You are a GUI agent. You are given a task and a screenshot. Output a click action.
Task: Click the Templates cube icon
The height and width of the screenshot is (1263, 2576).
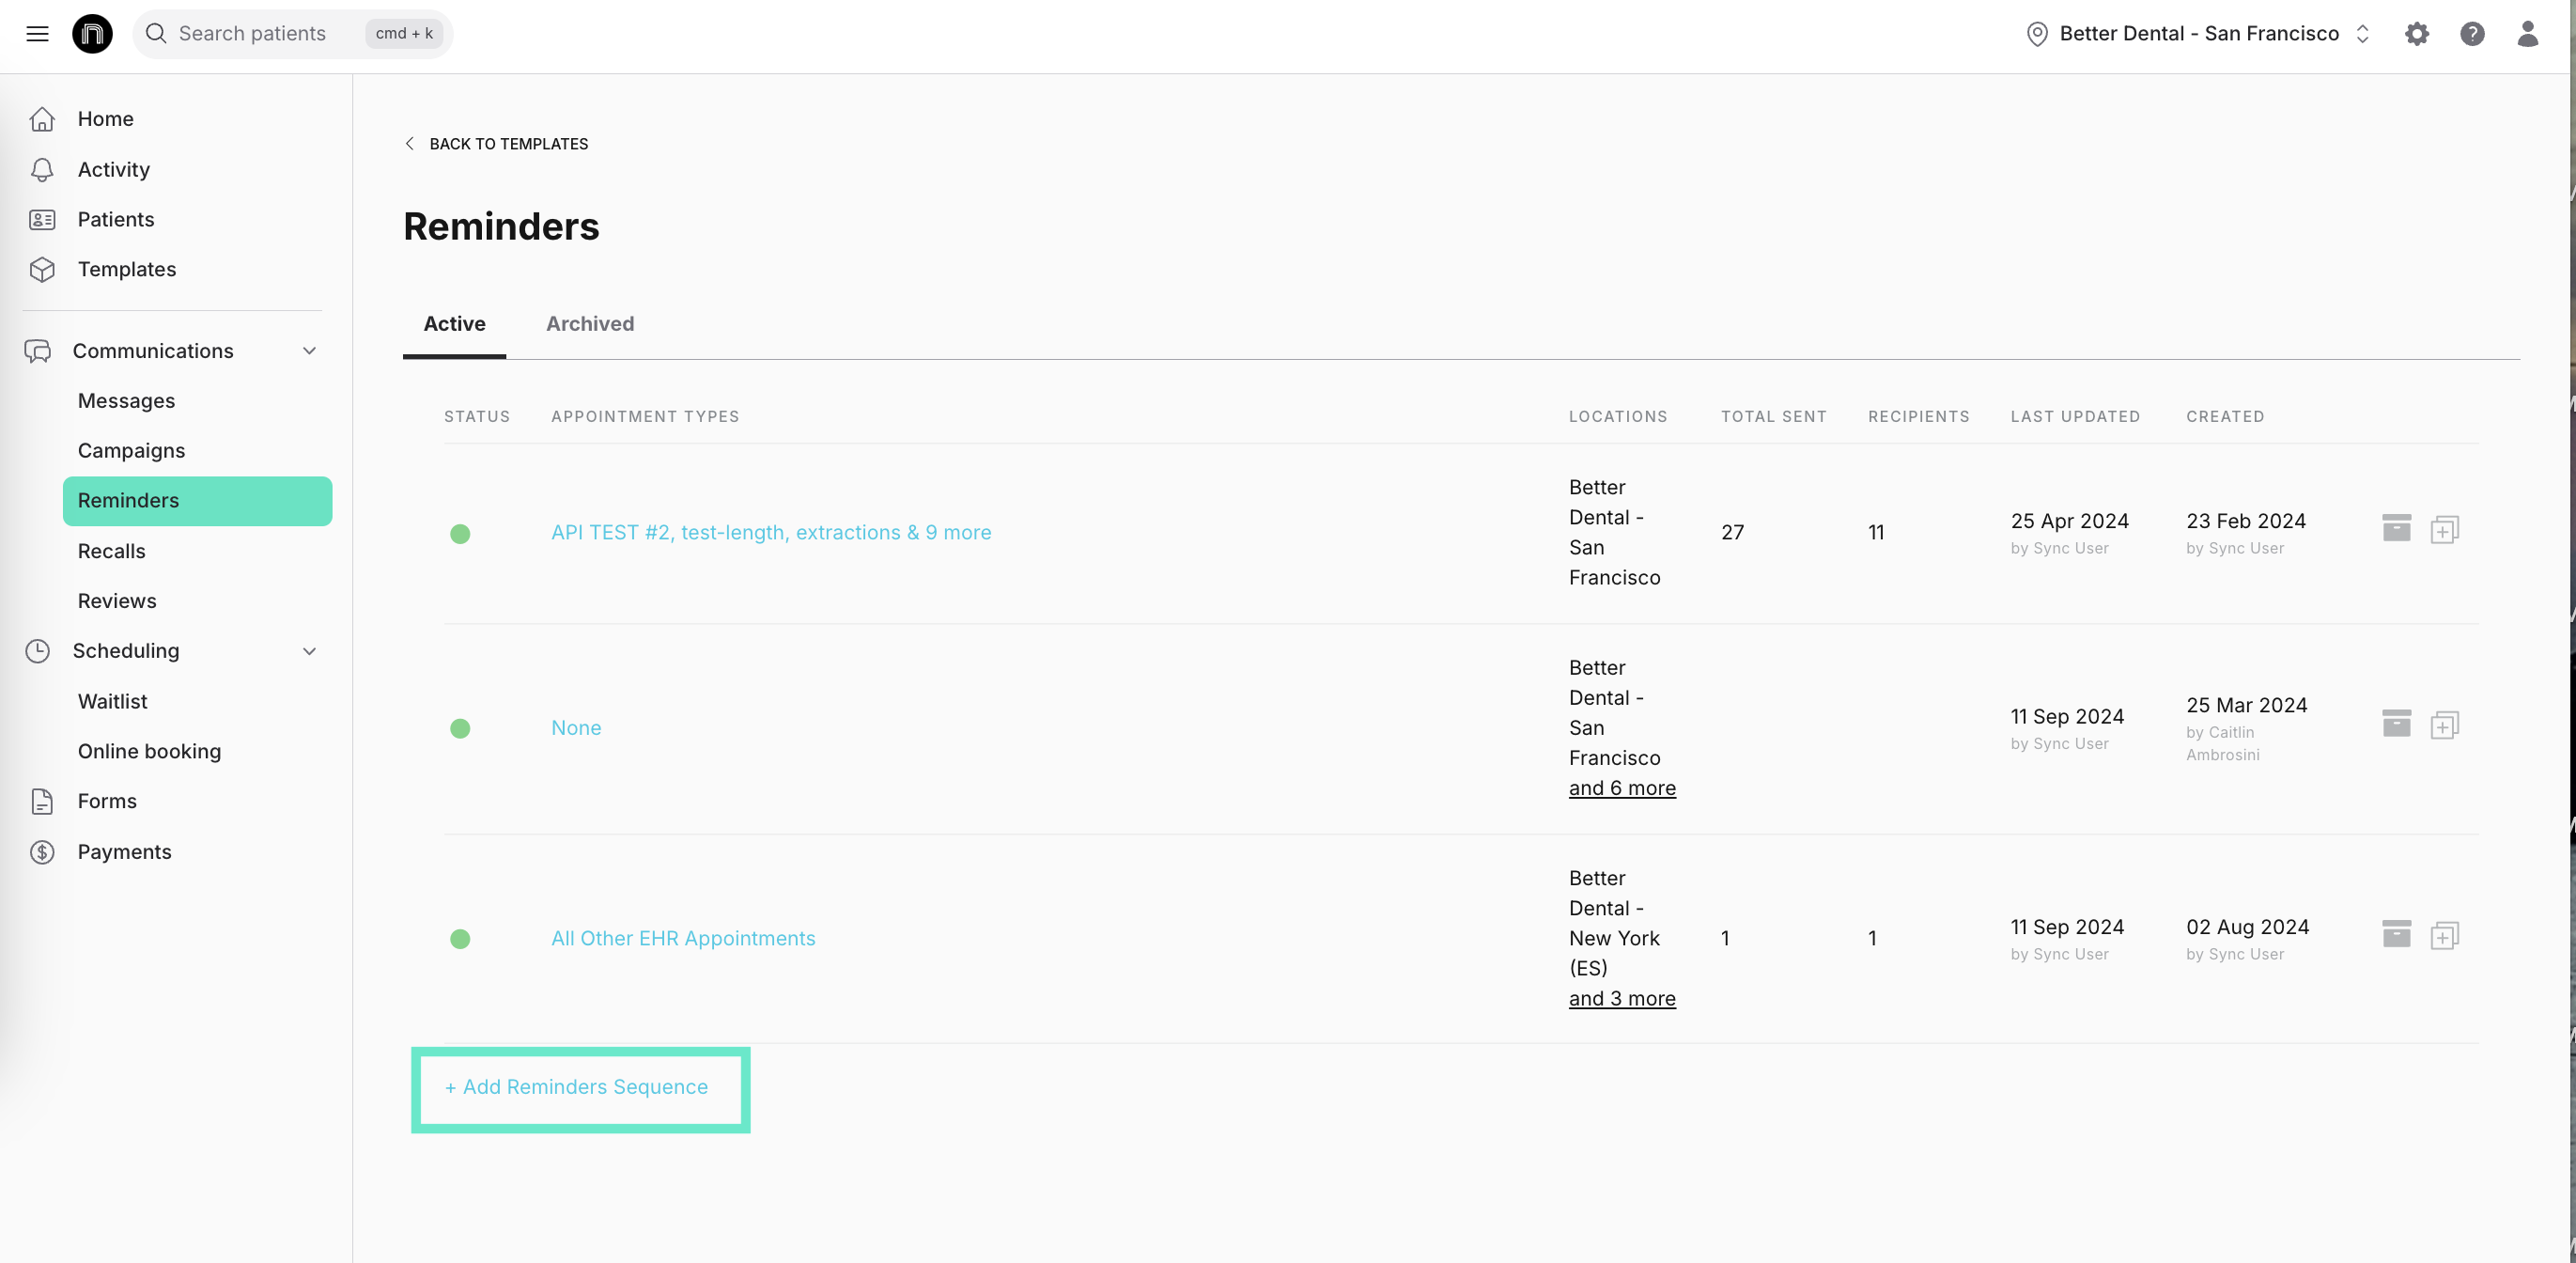[42, 270]
